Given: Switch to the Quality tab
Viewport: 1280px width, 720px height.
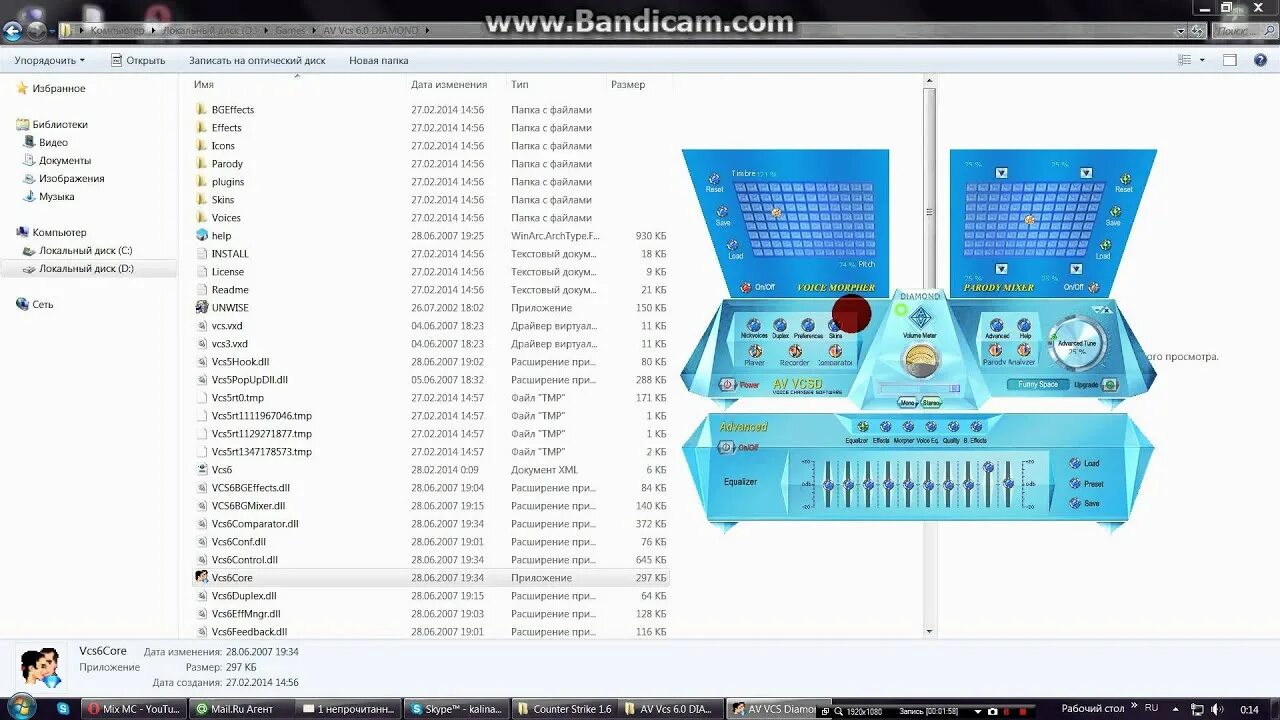Looking at the screenshot, I should pos(952,428).
